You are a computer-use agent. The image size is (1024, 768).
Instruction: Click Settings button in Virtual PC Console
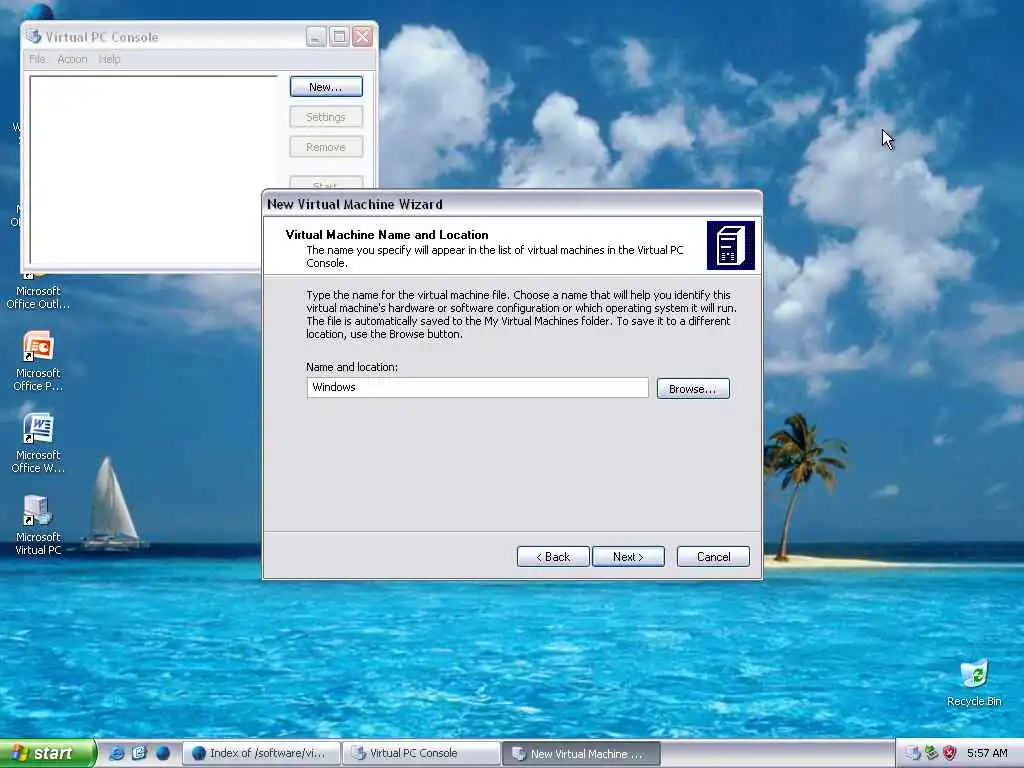pos(326,117)
